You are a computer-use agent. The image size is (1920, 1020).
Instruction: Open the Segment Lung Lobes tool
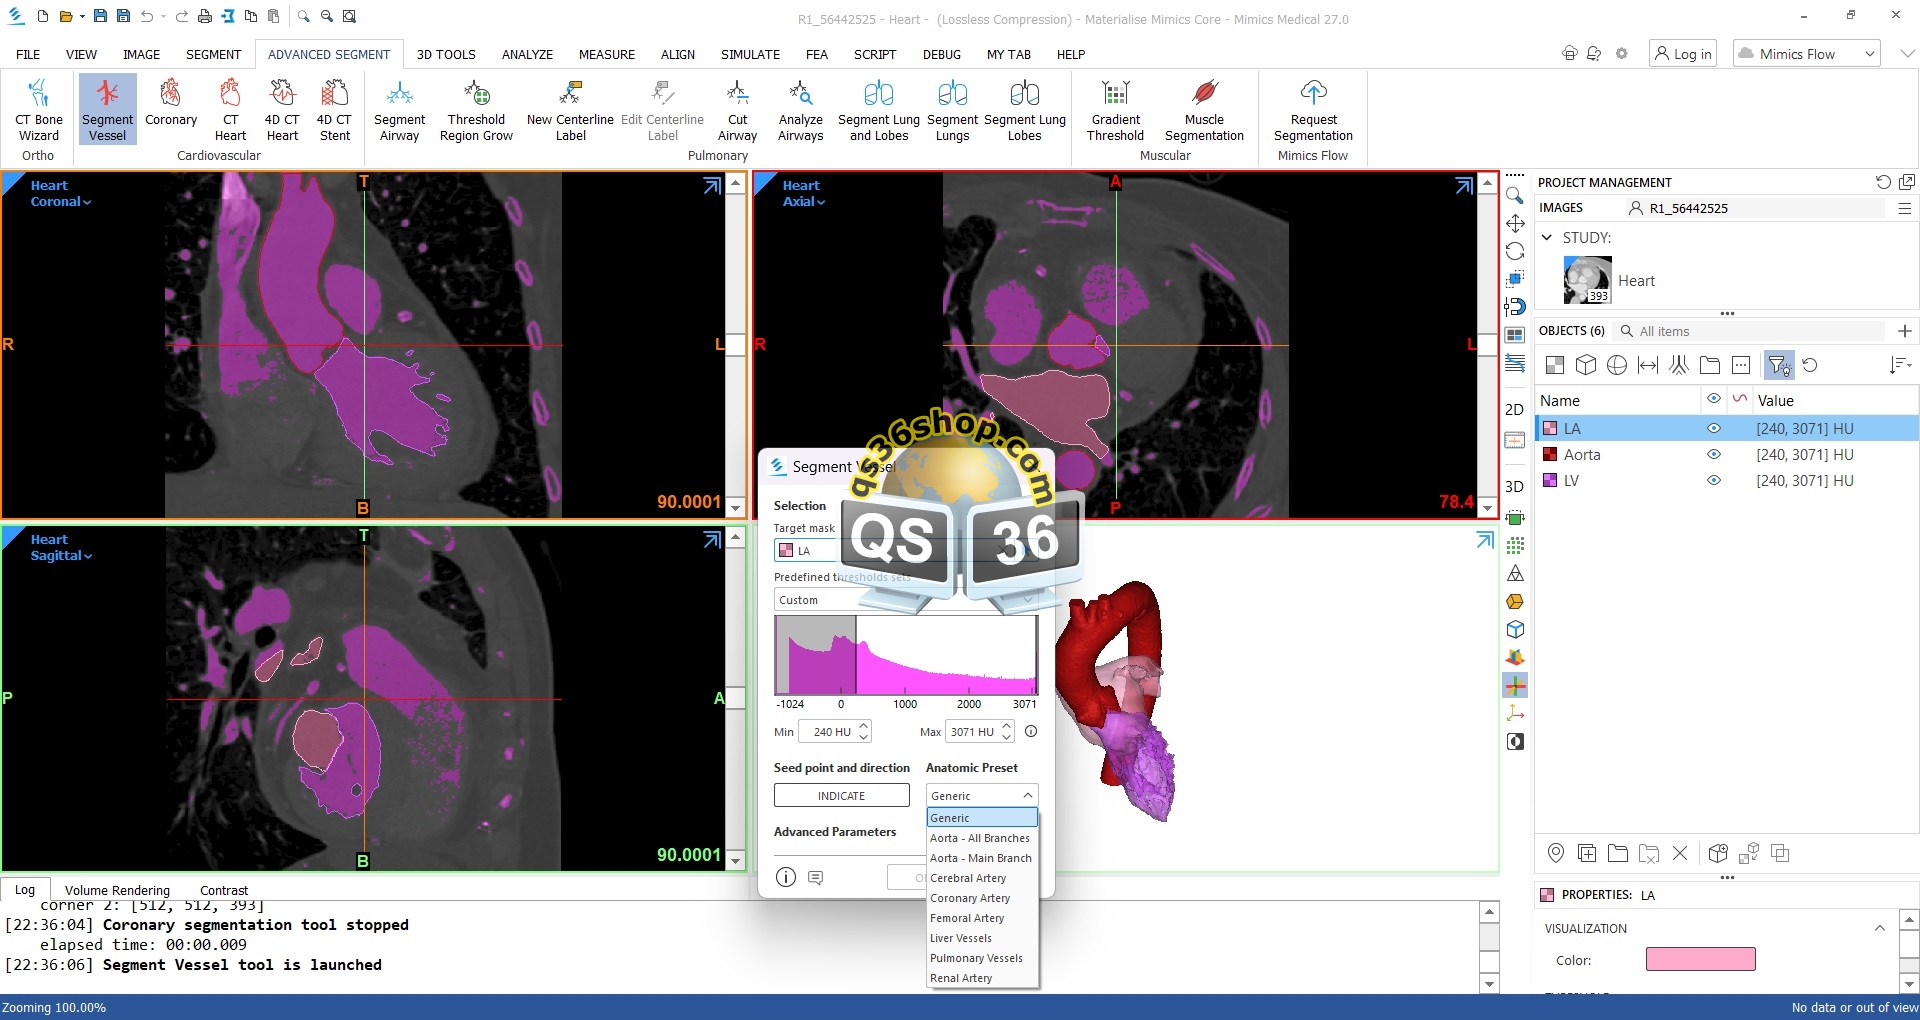pyautogui.click(x=1024, y=110)
